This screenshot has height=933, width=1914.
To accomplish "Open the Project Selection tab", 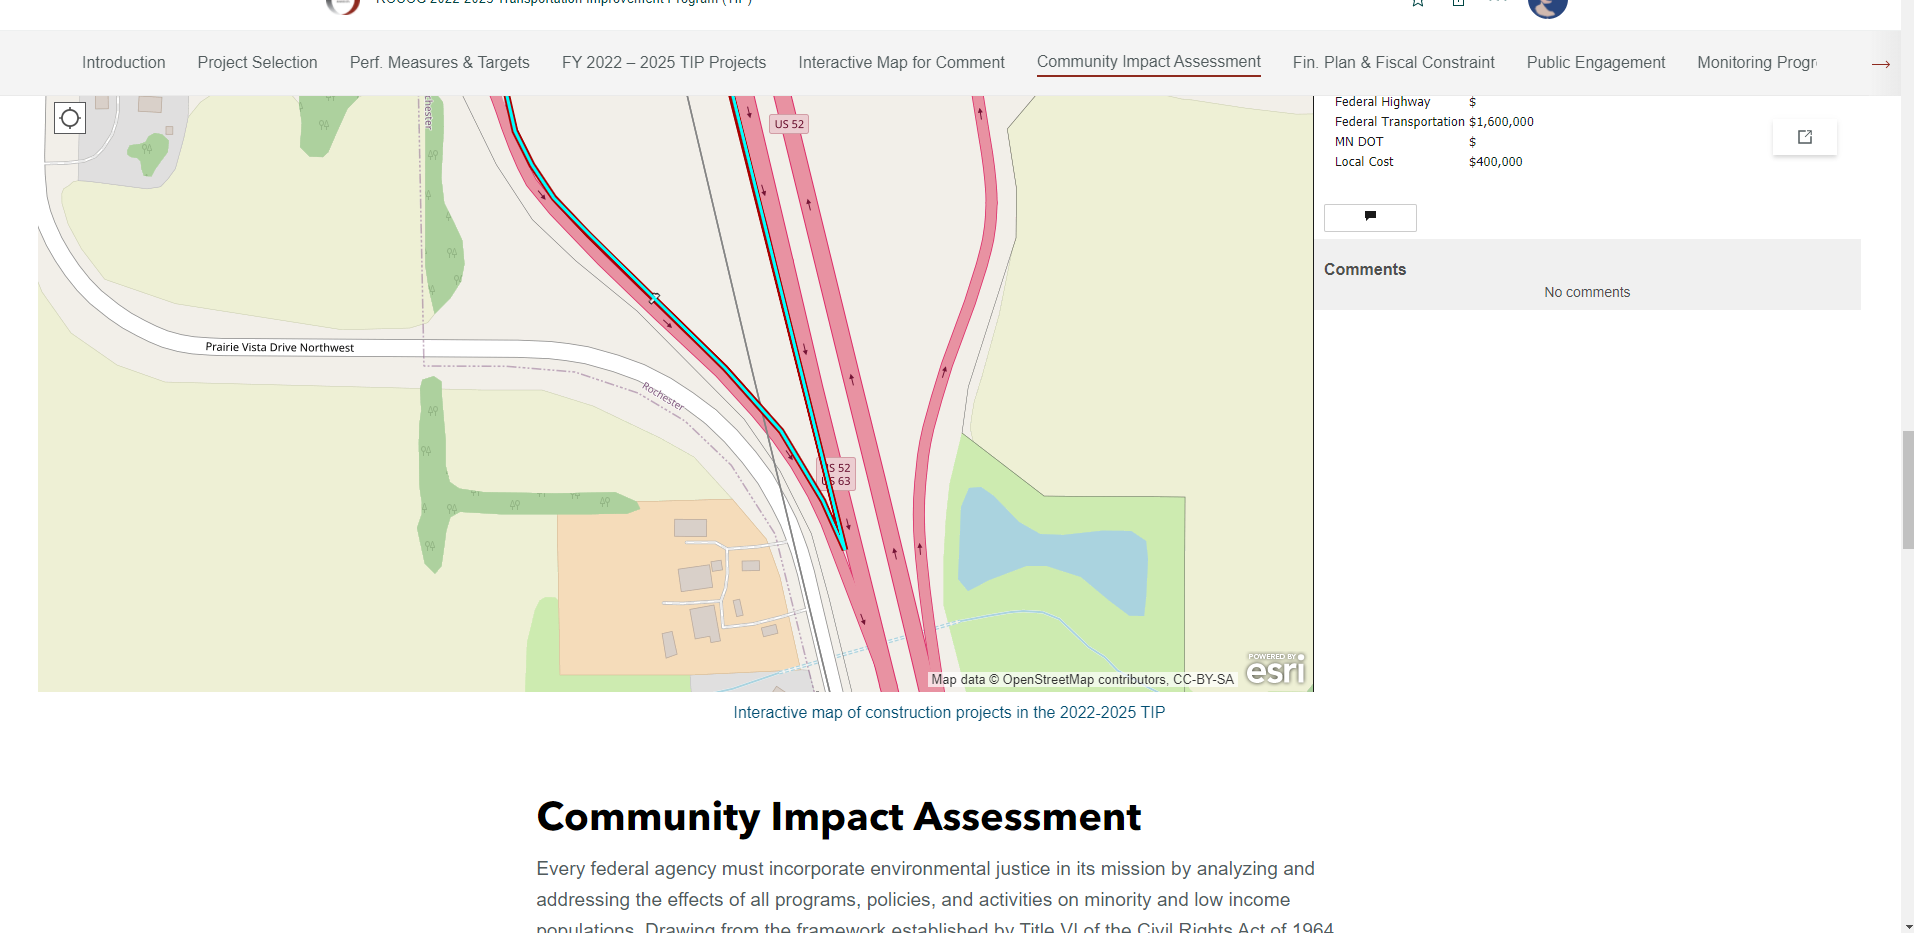I will pos(257,62).
